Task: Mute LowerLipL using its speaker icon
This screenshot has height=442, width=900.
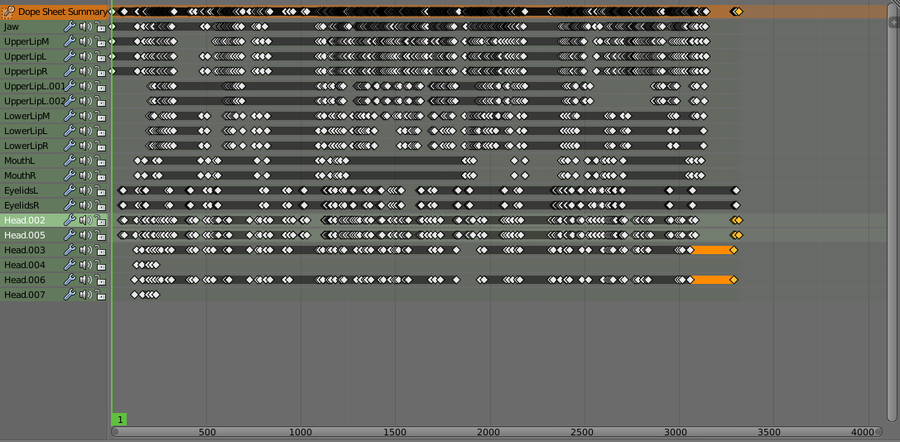Action: click(x=86, y=131)
